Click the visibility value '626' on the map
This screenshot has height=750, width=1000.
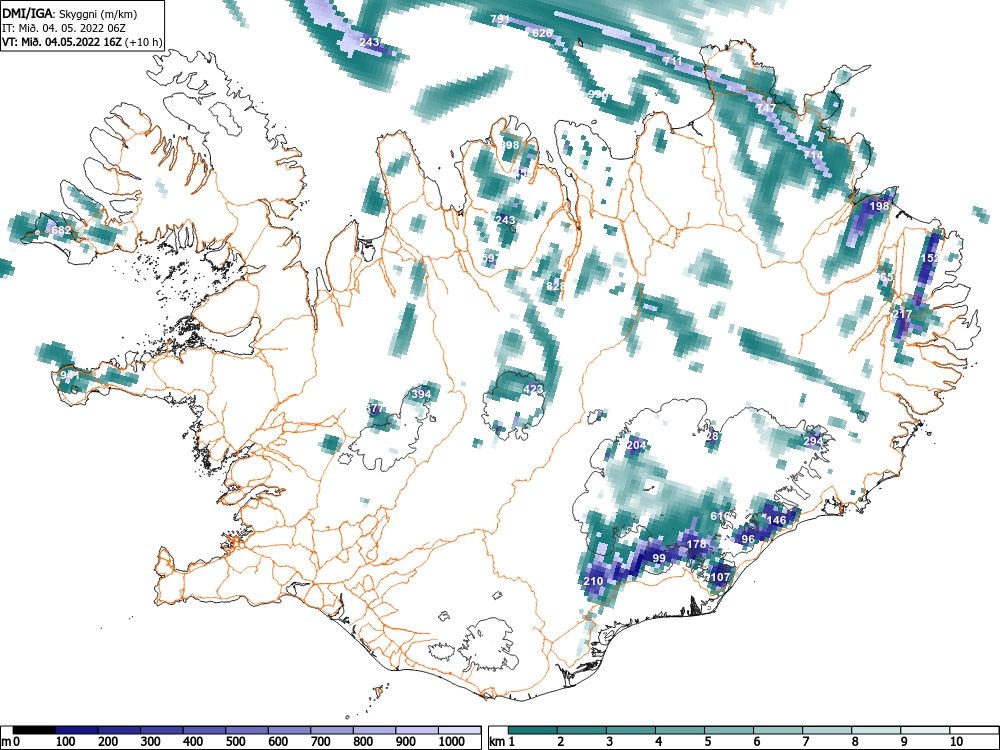(x=542, y=33)
